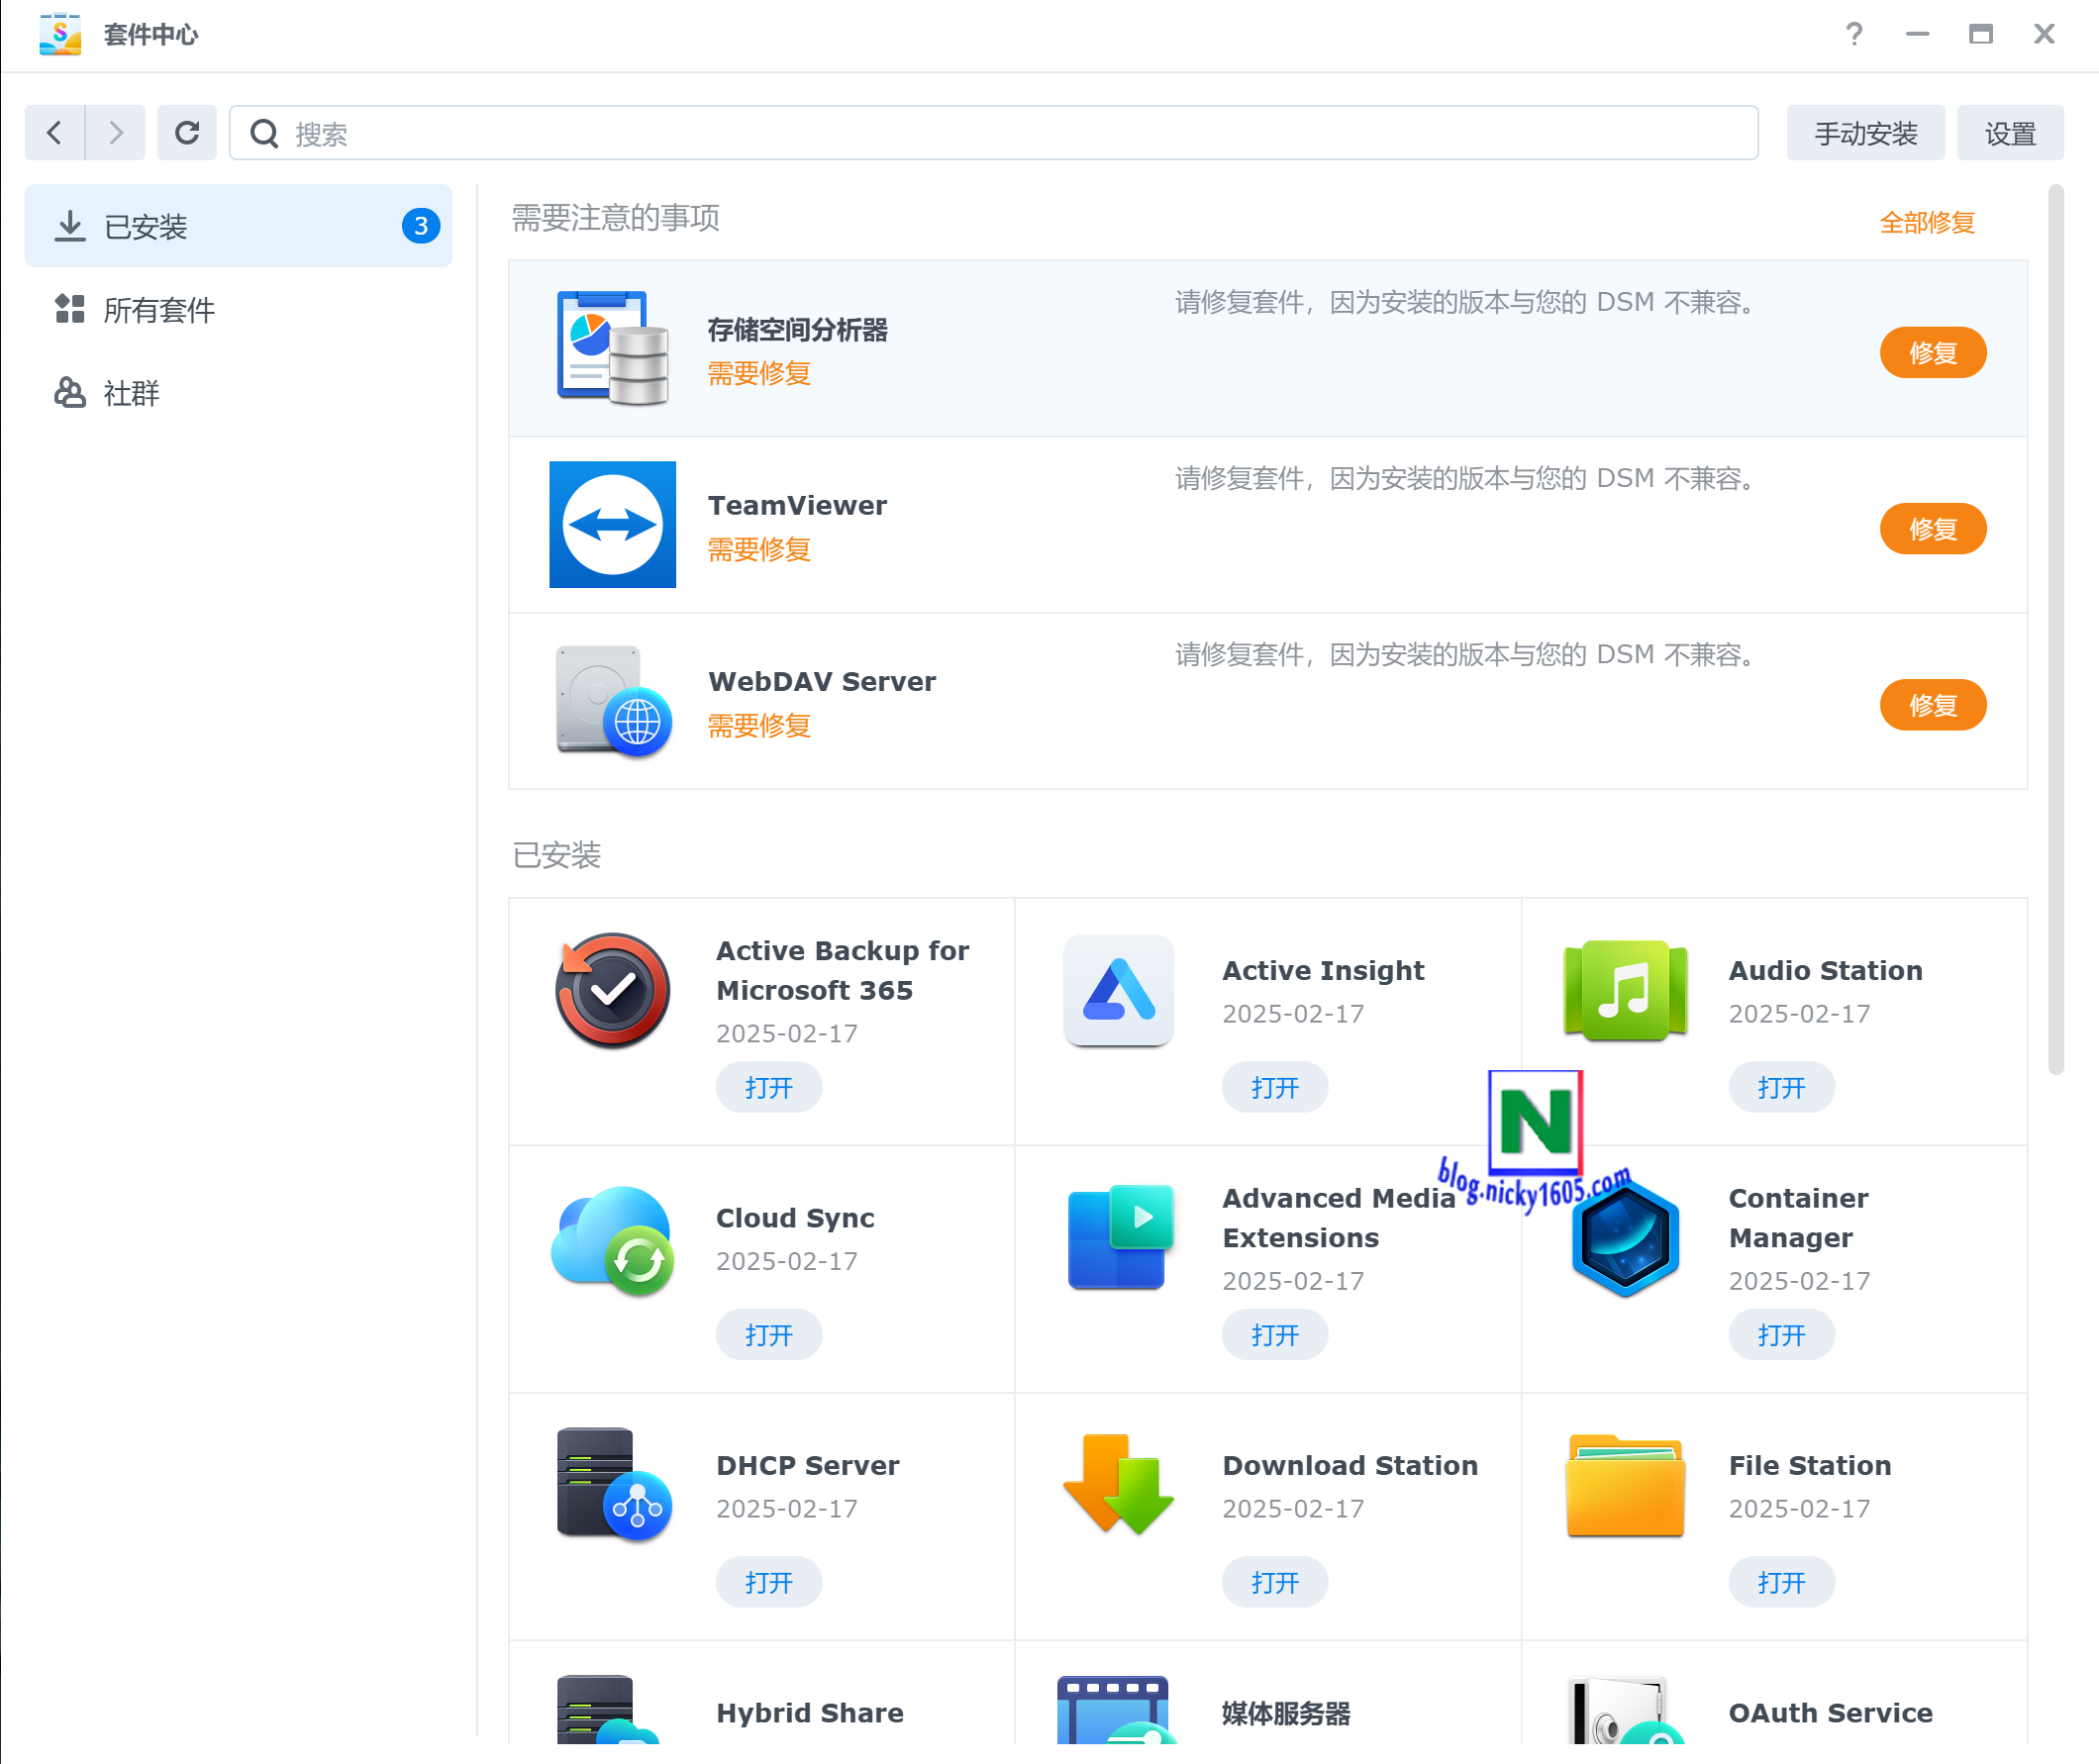Click 需要修复 status under TeamViewer
The height and width of the screenshot is (1764, 2099).
point(759,549)
